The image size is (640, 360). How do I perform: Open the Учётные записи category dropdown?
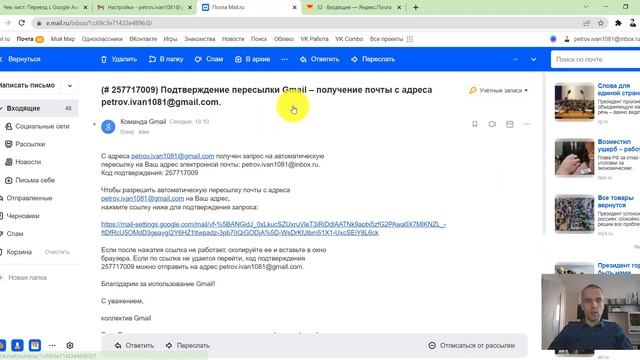click(x=499, y=90)
